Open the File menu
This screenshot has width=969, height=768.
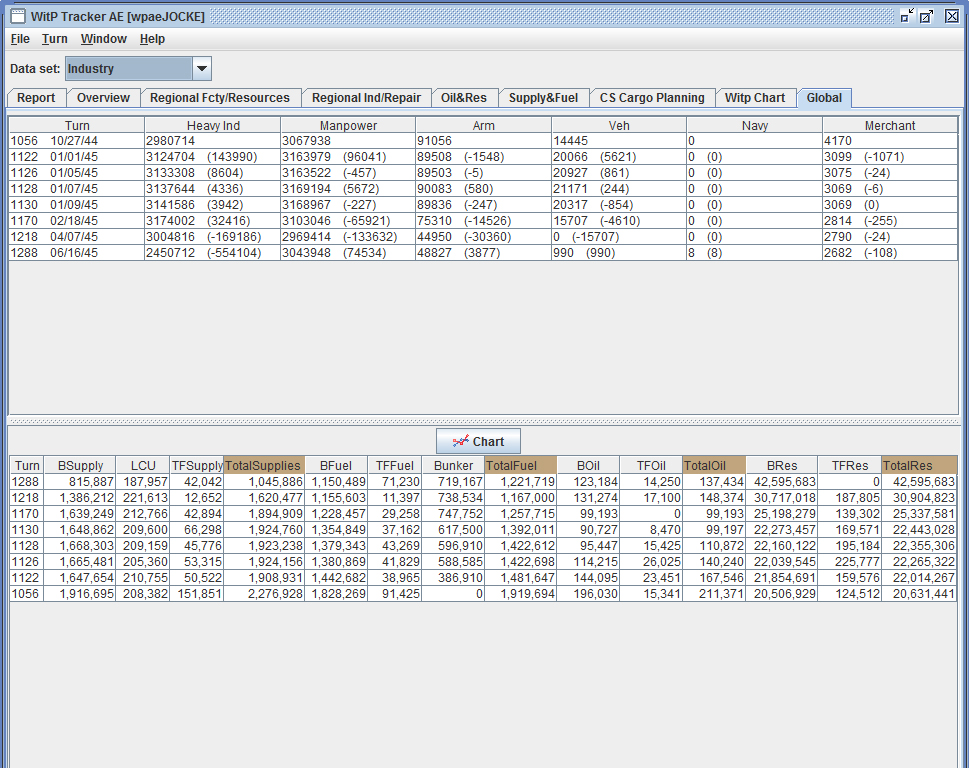pyautogui.click(x=20, y=39)
